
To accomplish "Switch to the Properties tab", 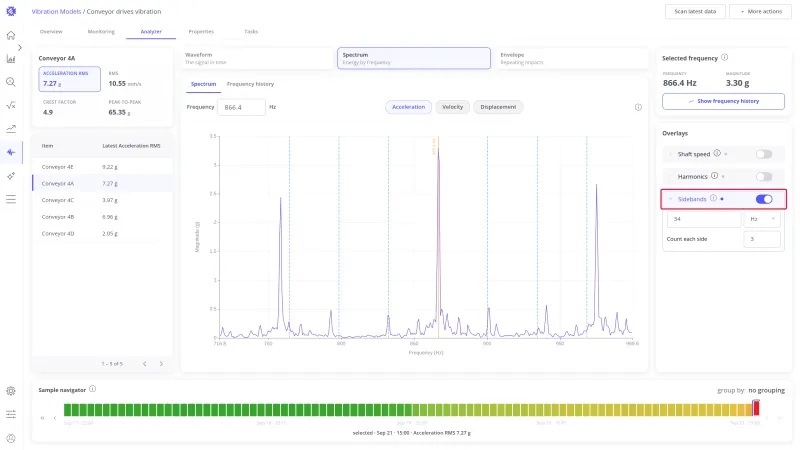I will tap(201, 32).
